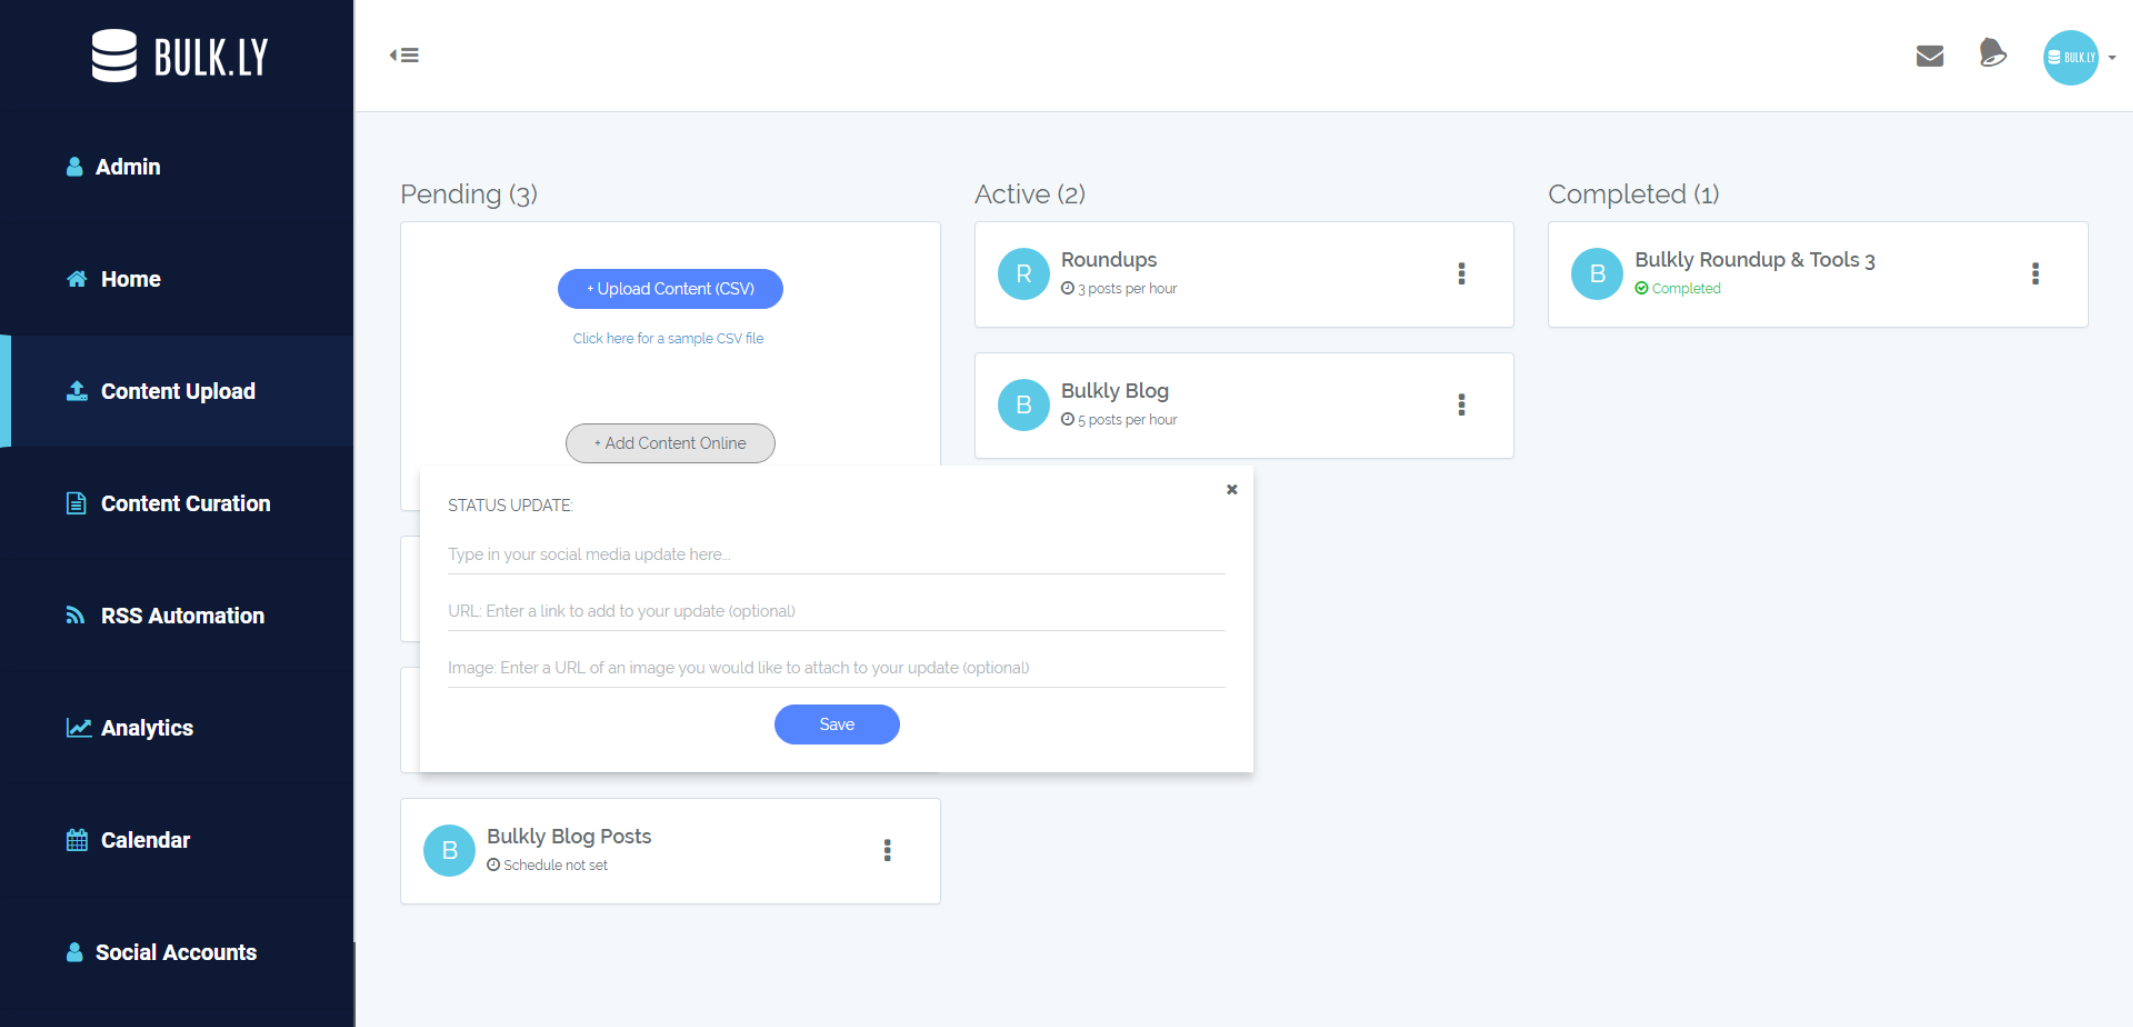The height and width of the screenshot is (1027, 2133).
Task: Open the sample CSV file link
Action: 668,338
